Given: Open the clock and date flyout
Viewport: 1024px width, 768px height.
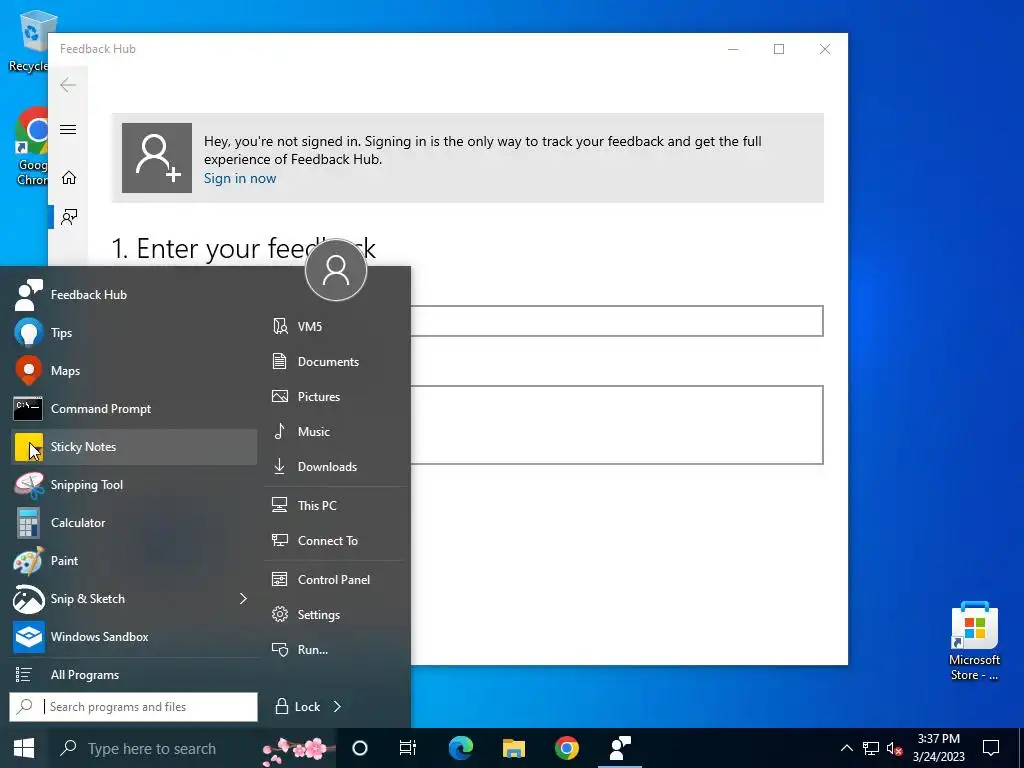Looking at the screenshot, I should click(938, 748).
